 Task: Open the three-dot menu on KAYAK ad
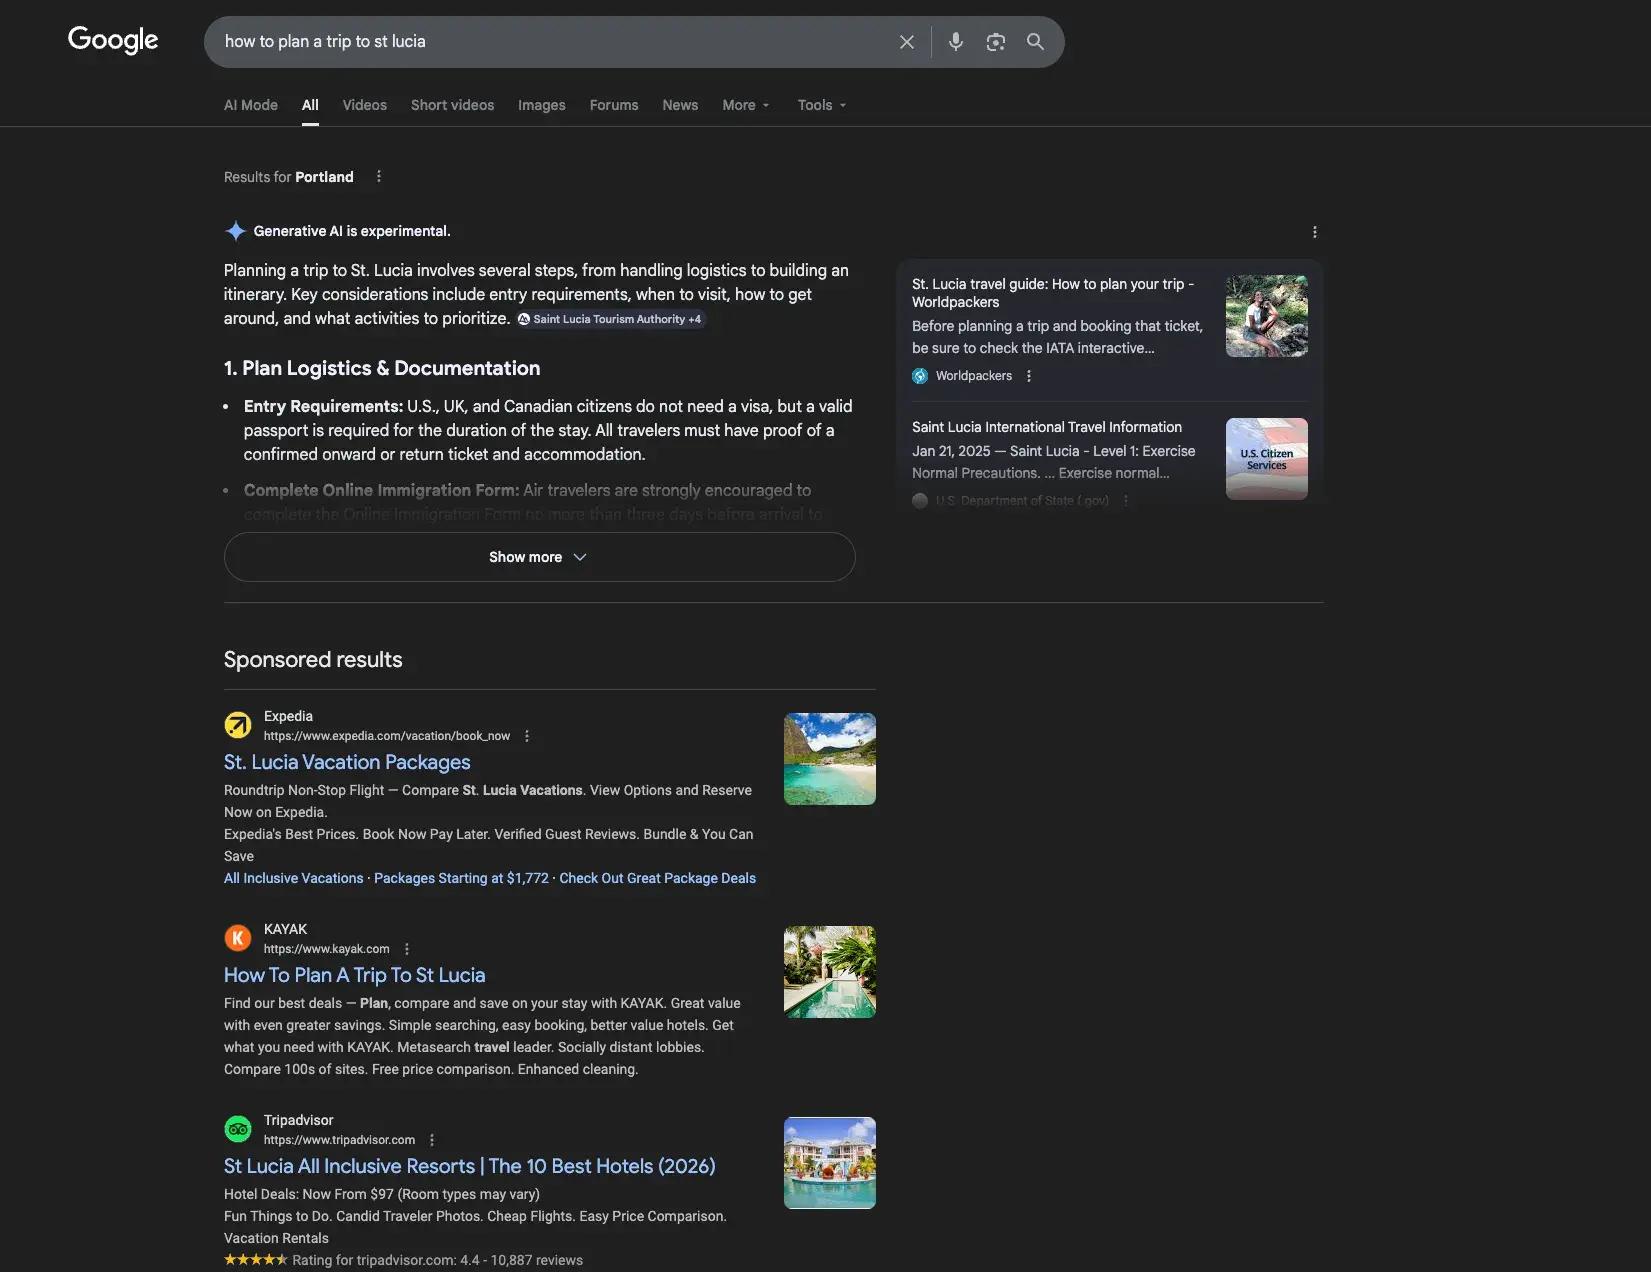pyautogui.click(x=406, y=948)
